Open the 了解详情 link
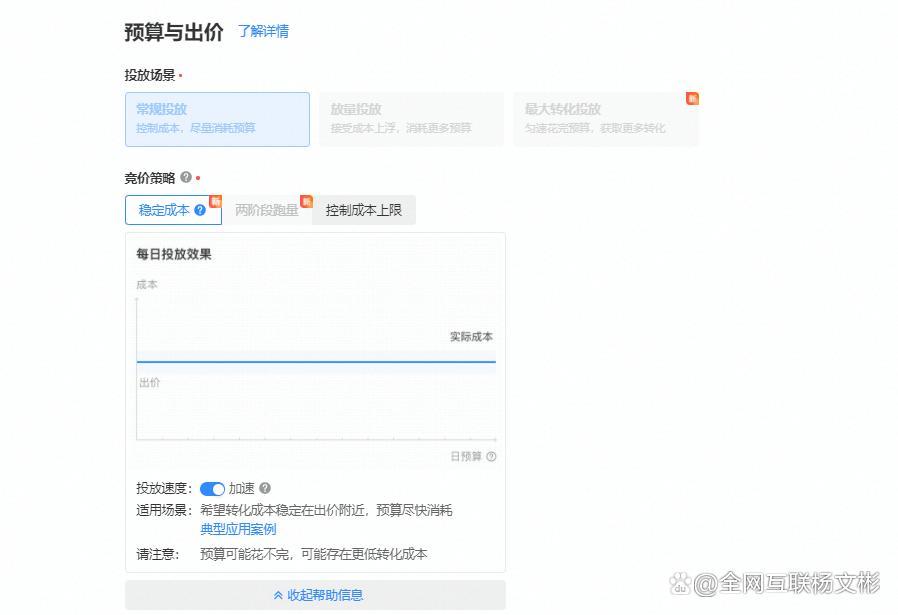 (x=263, y=31)
